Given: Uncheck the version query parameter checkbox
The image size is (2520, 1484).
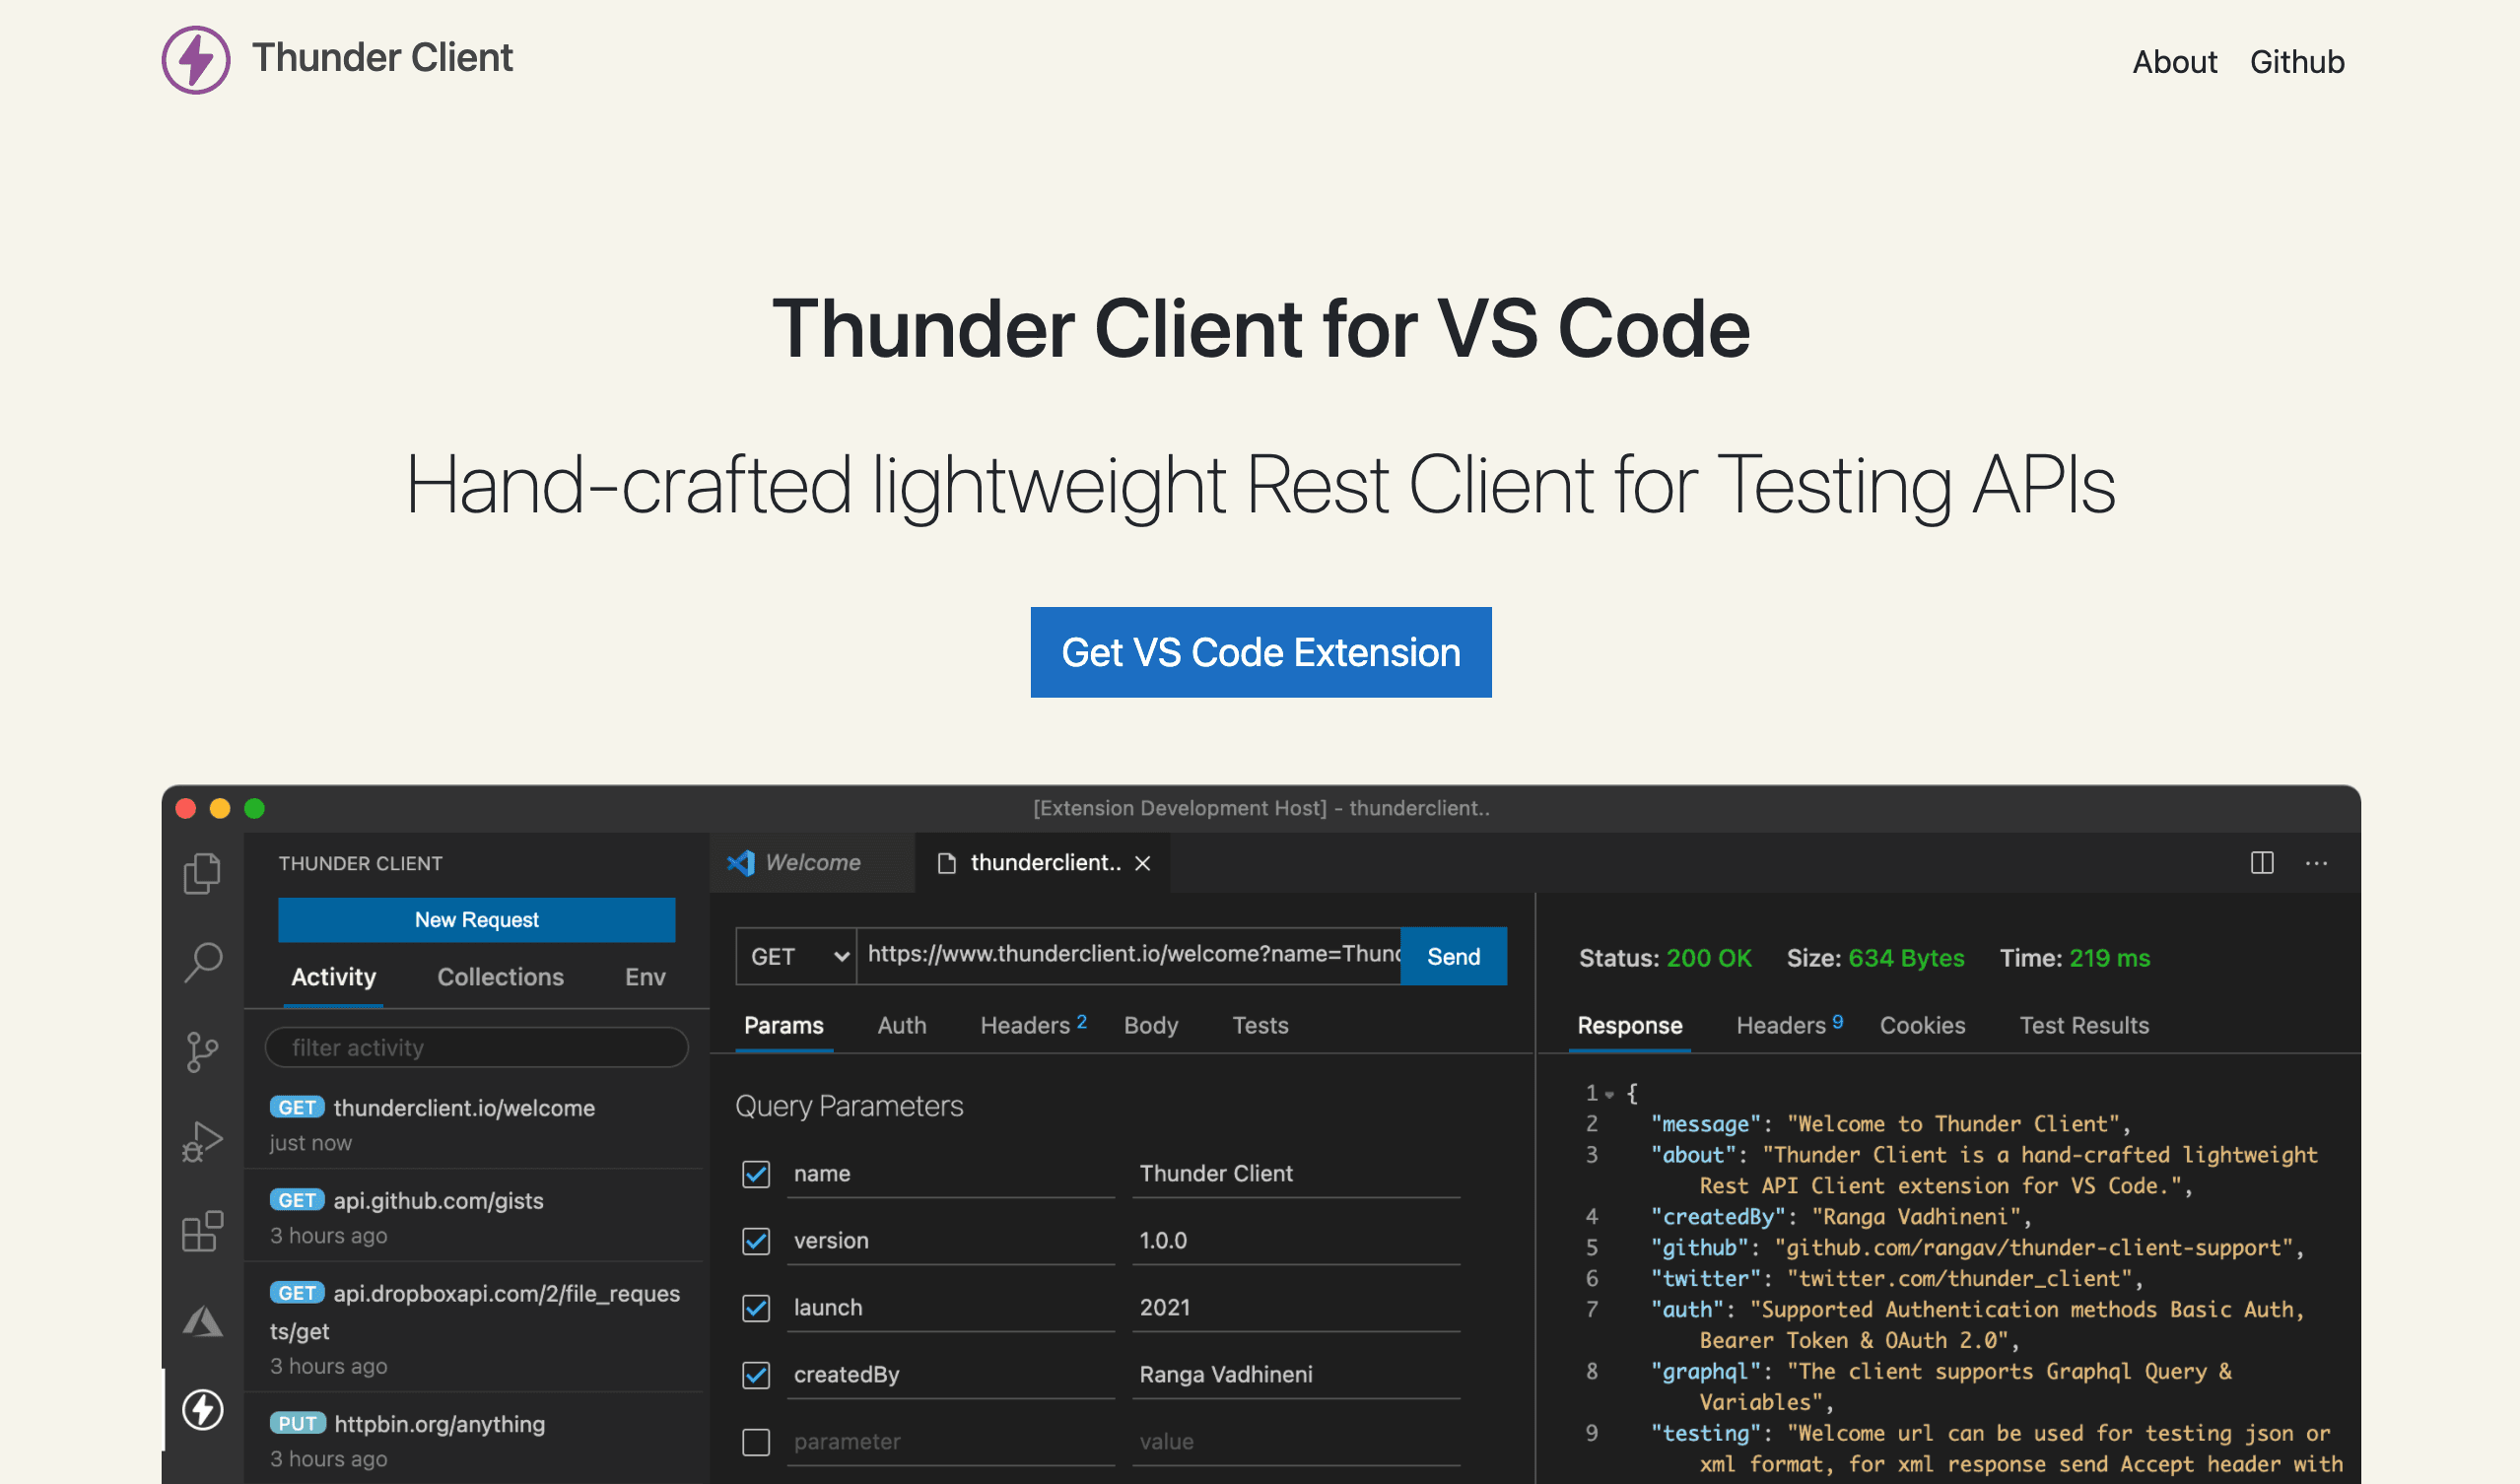Looking at the screenshot, I should coord(756,1241).
